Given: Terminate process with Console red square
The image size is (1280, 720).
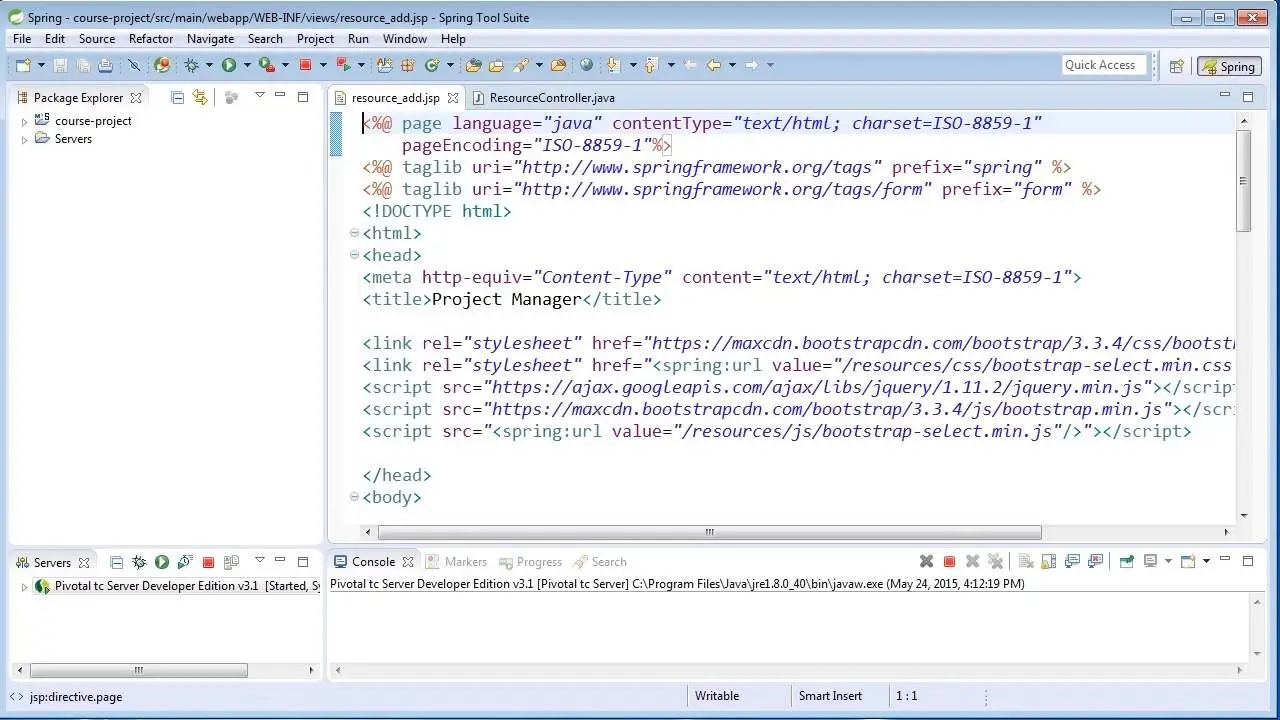Looking at the screenshot, I should coord(950,562).
